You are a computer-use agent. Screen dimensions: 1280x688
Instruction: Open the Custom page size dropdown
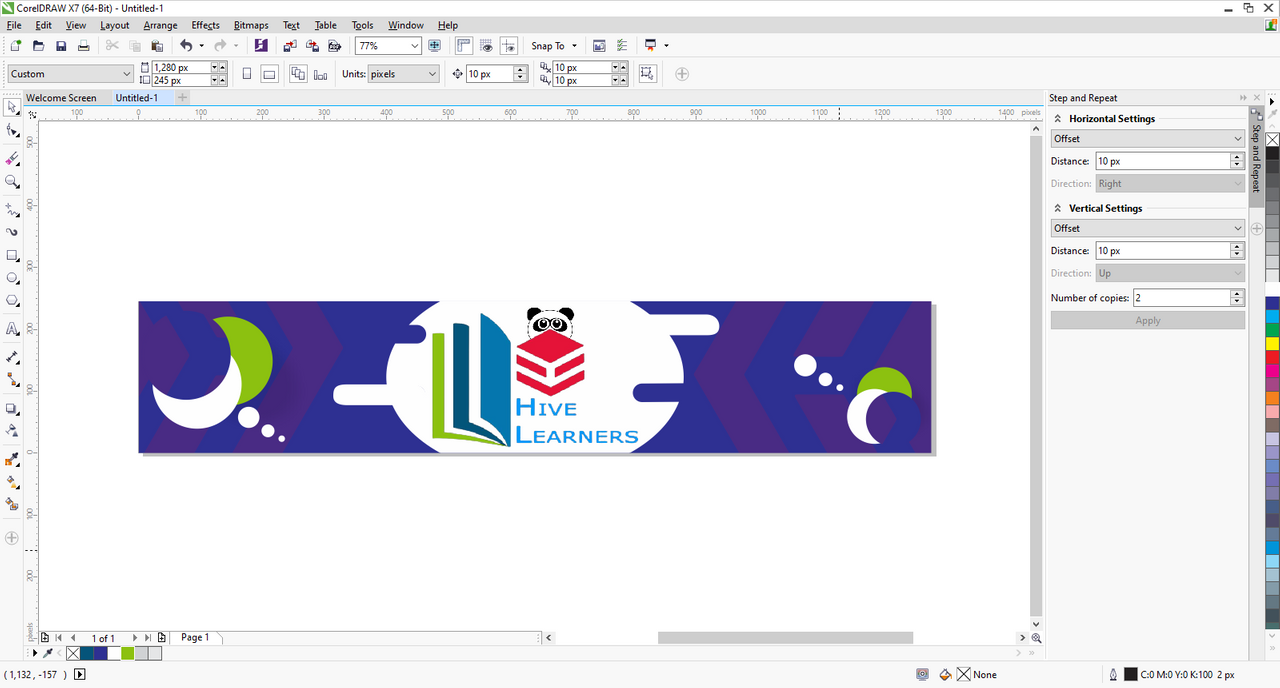point(126,74)
